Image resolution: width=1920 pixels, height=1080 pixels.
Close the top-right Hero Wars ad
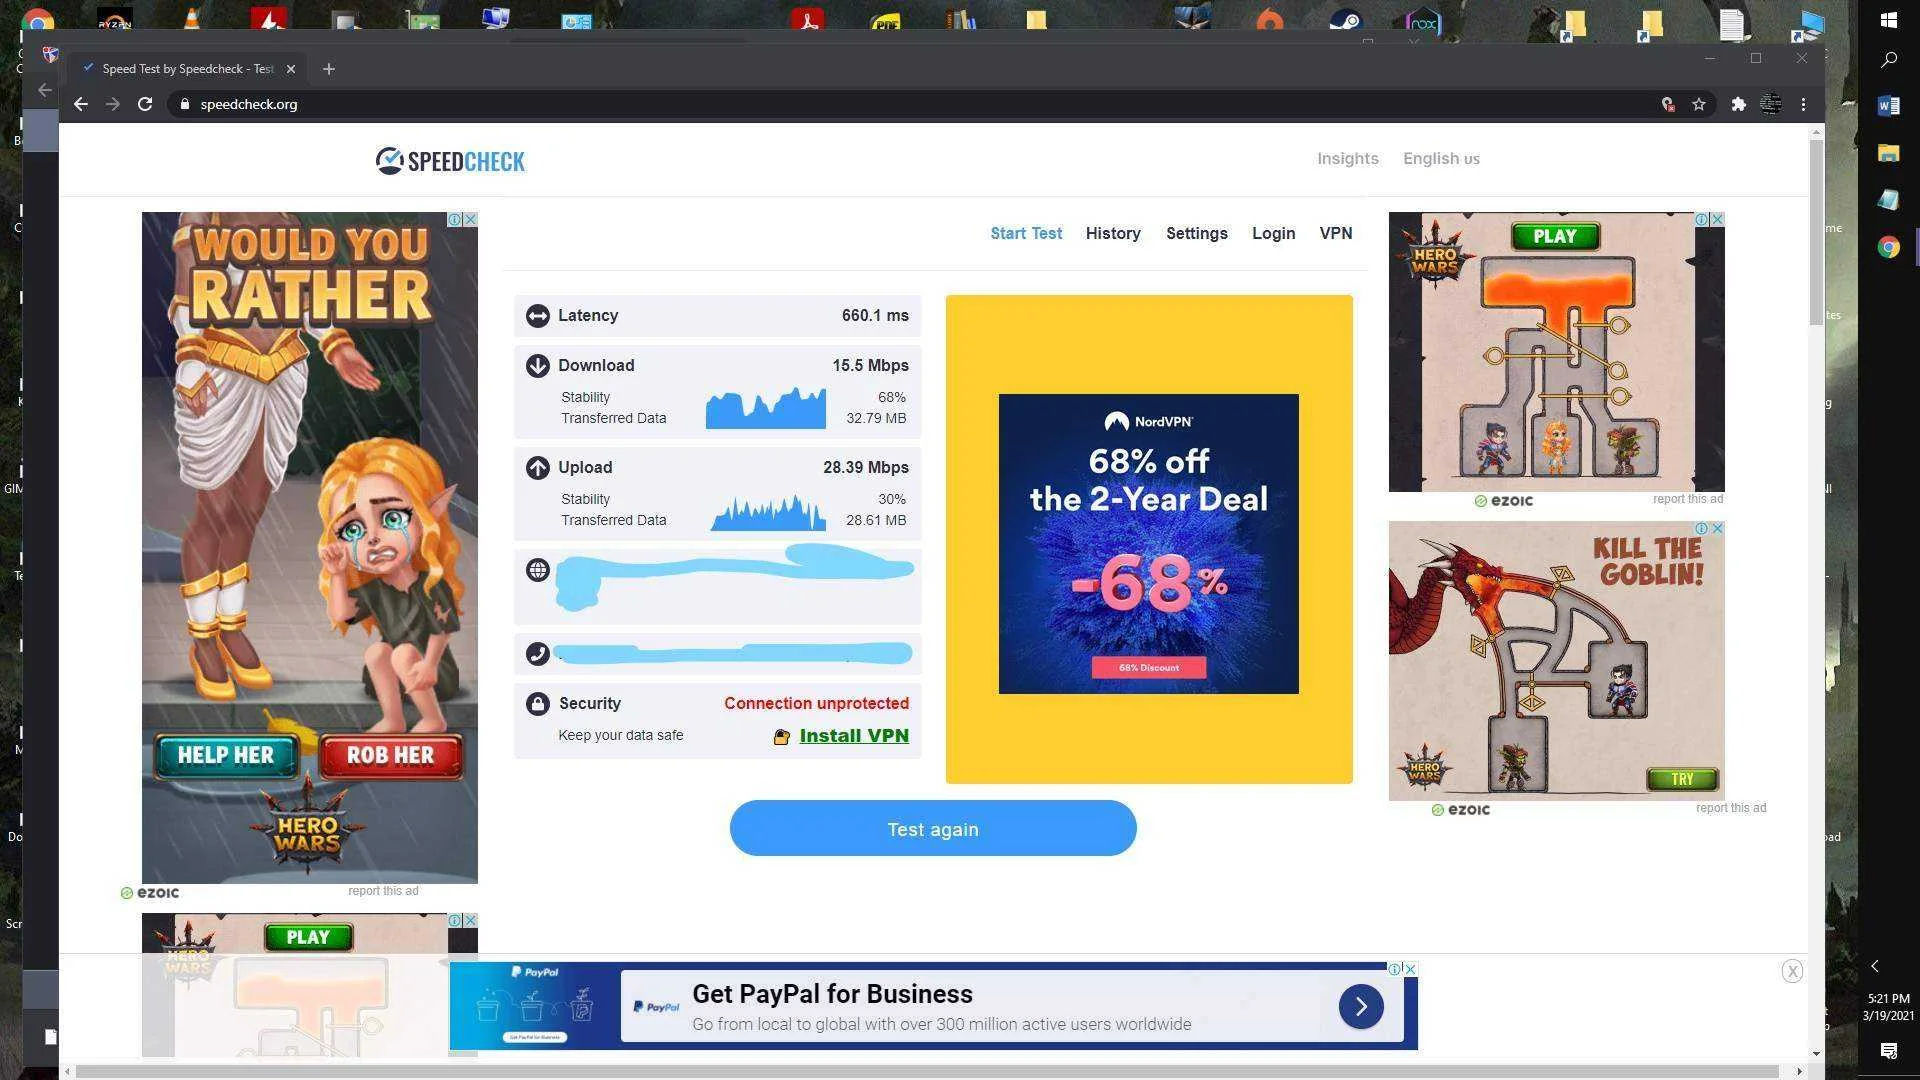[x=1717, y=219]
